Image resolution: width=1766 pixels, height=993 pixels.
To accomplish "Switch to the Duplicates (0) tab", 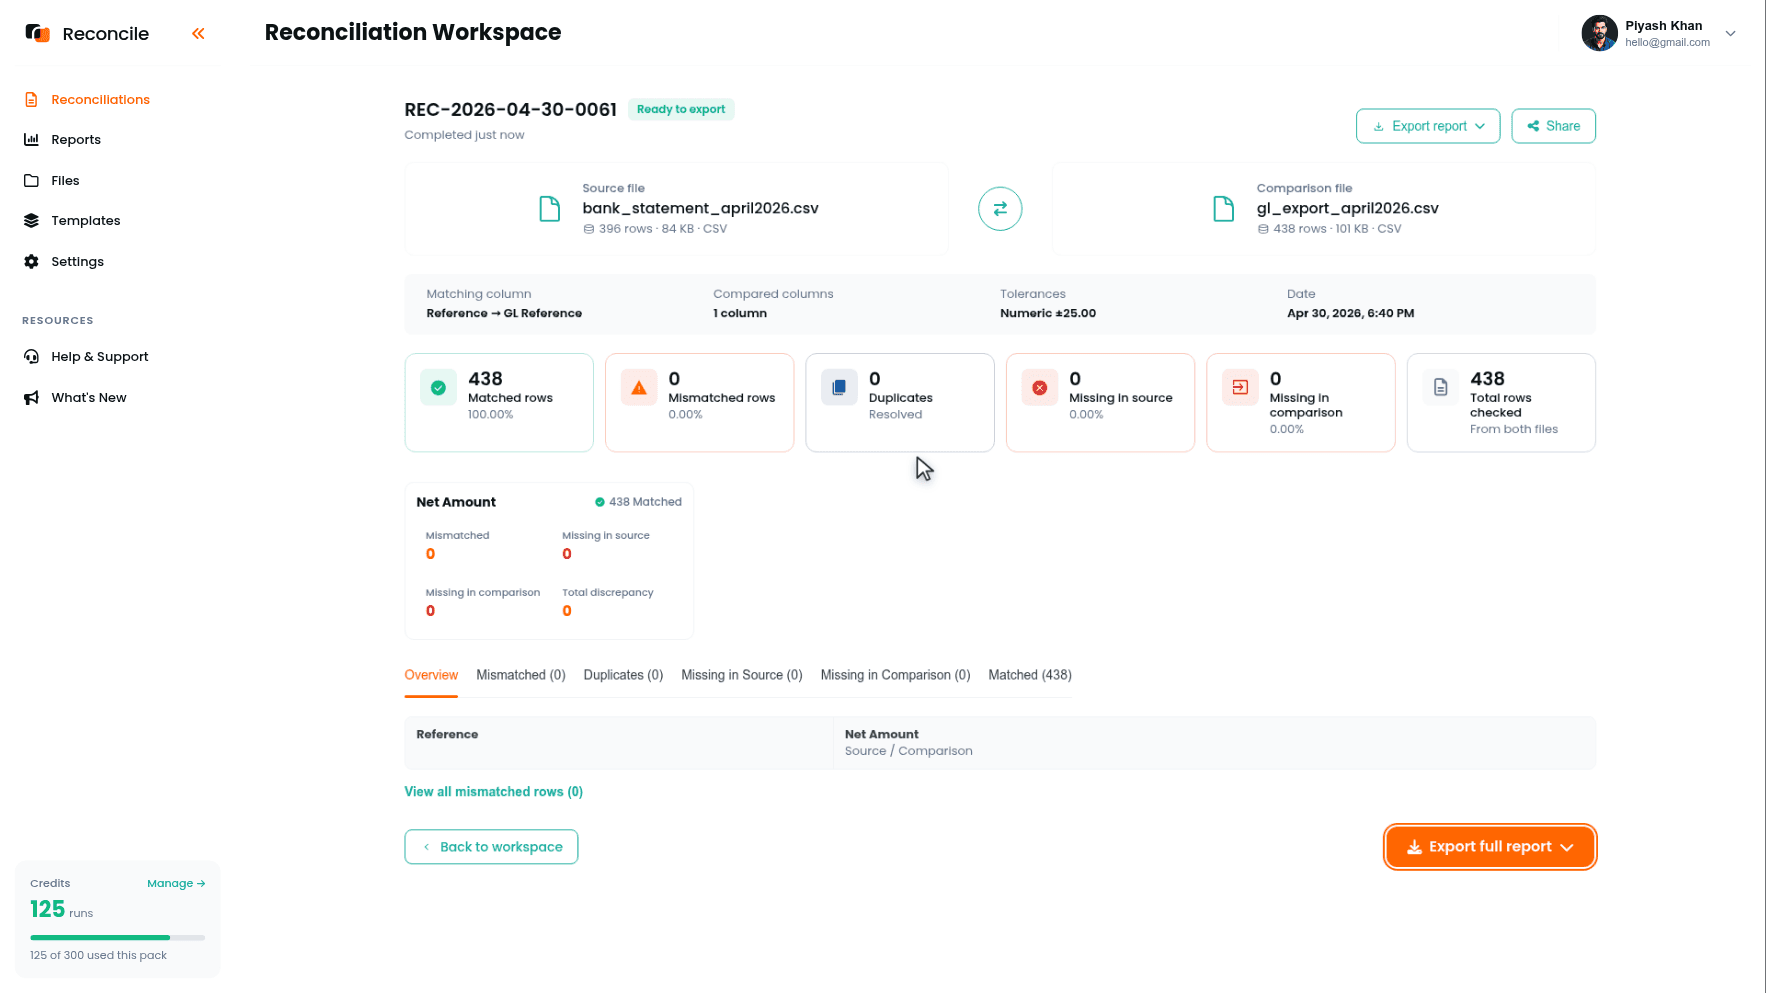I will coord(623,675).
